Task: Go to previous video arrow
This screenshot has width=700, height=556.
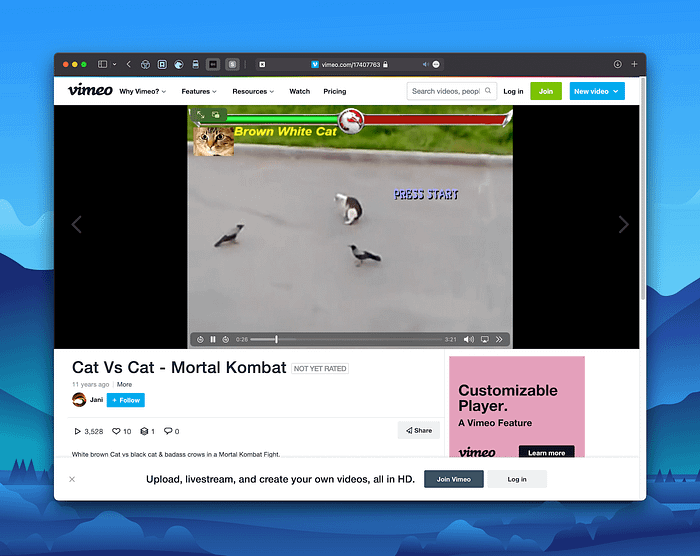Action: pos(77,224)
